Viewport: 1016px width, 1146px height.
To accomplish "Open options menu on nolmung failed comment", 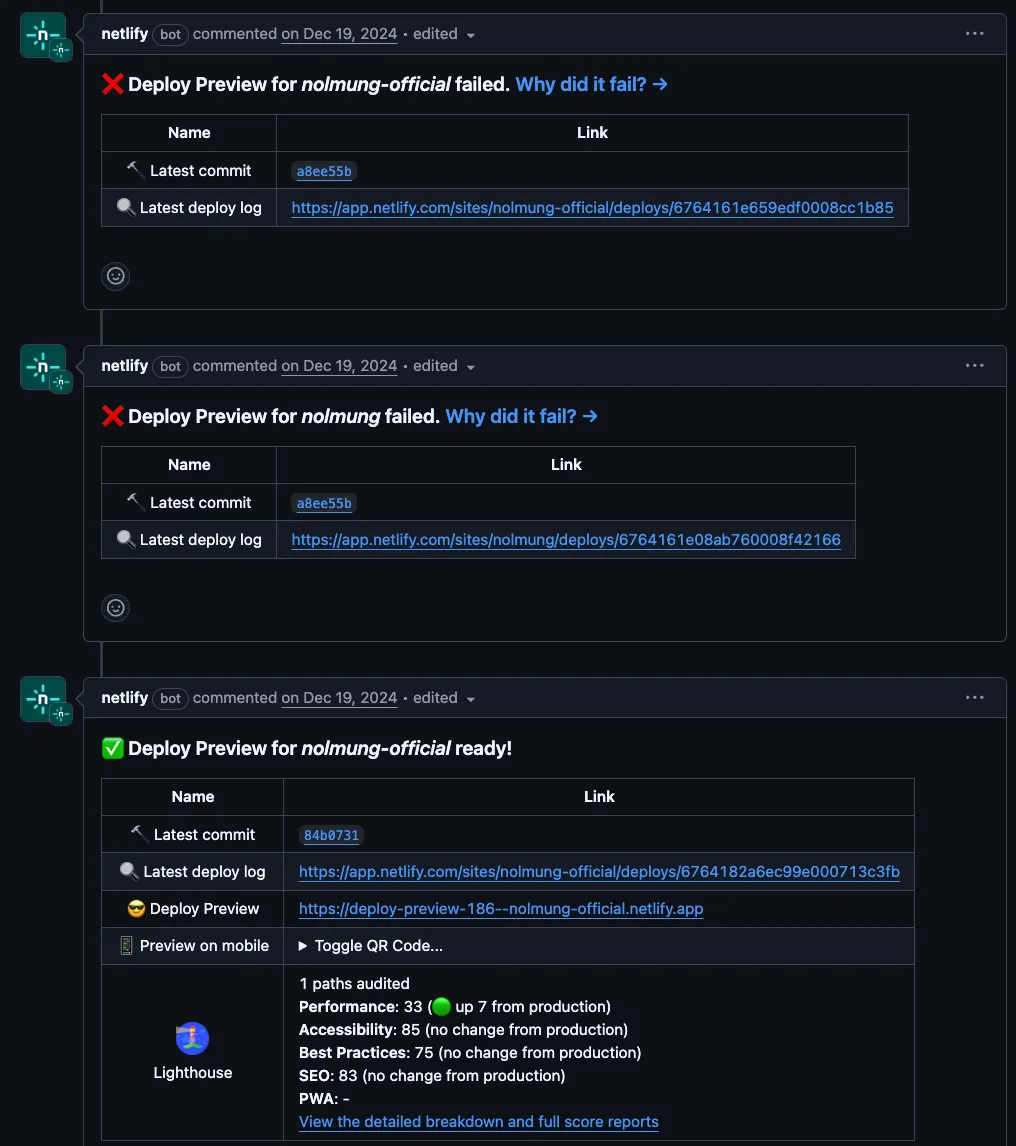I will (974, 365).
